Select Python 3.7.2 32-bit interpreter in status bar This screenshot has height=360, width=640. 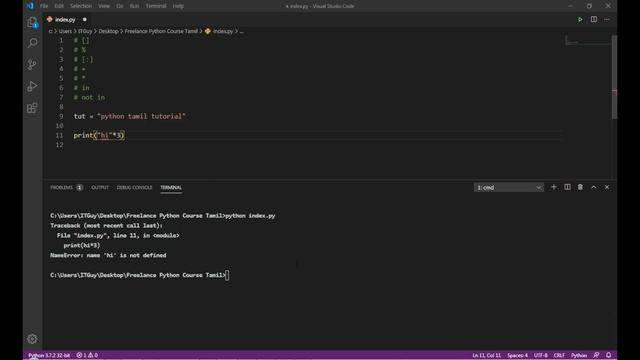(x=49, y=355)
